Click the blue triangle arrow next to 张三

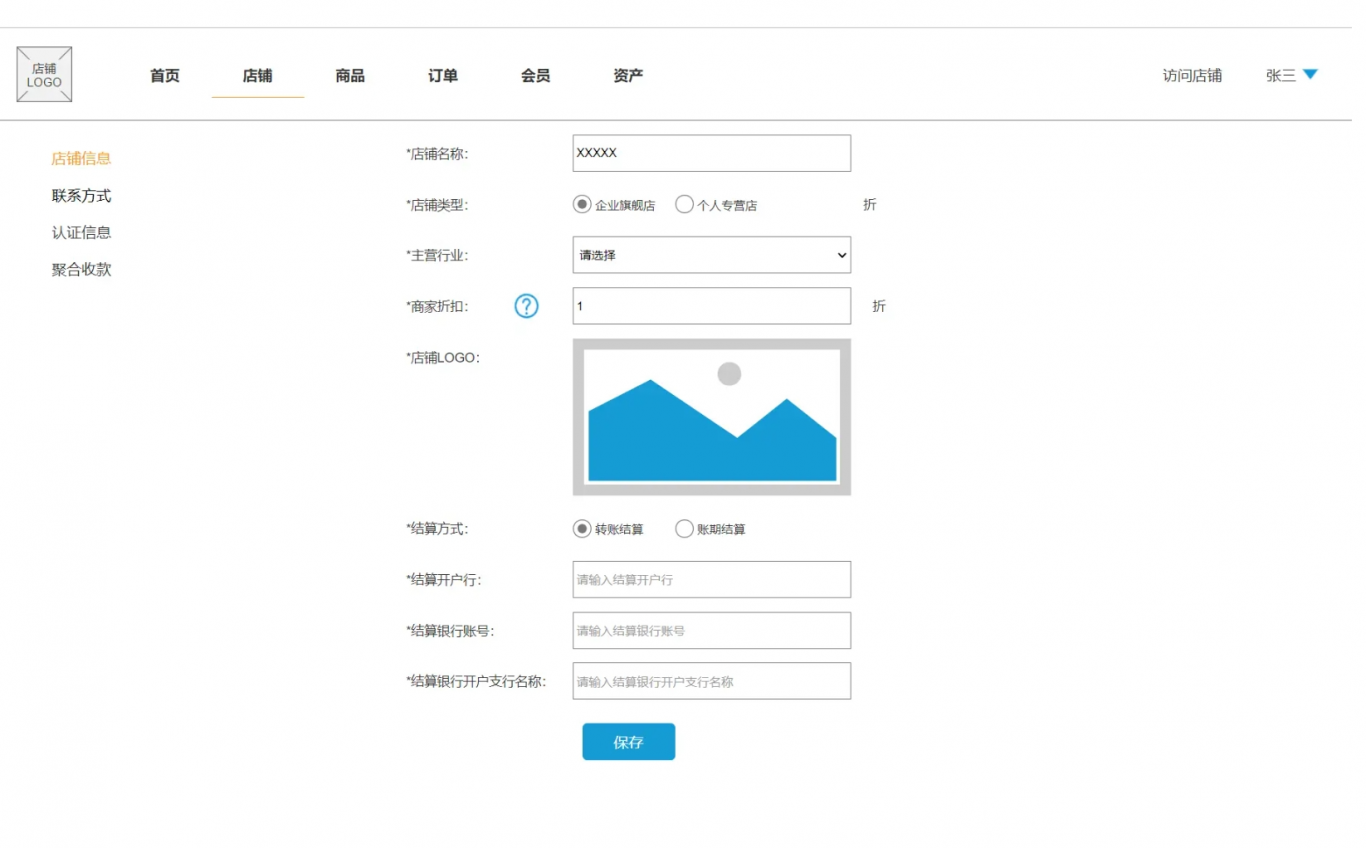pos(1310,74)
